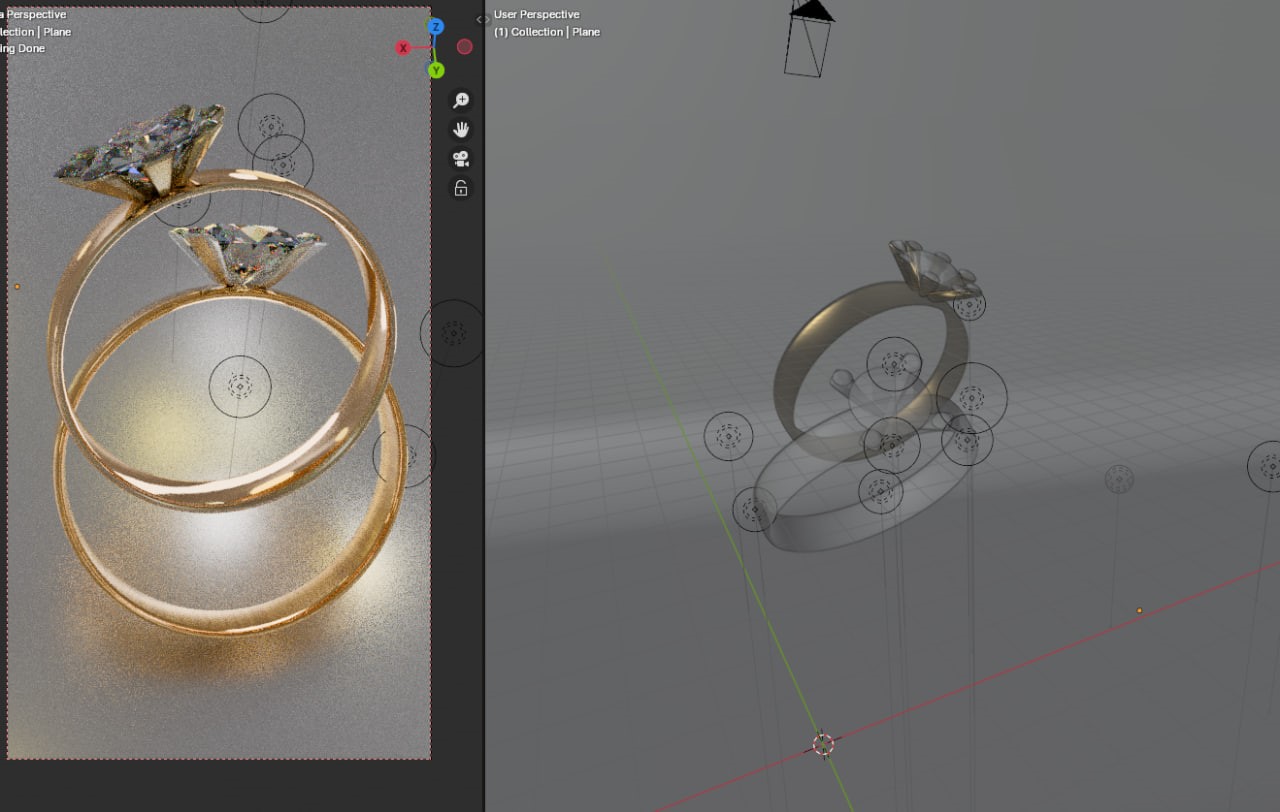Click the red X axis gizmo ball
The width and height of the screenshot is (1280, 812).
404,48
